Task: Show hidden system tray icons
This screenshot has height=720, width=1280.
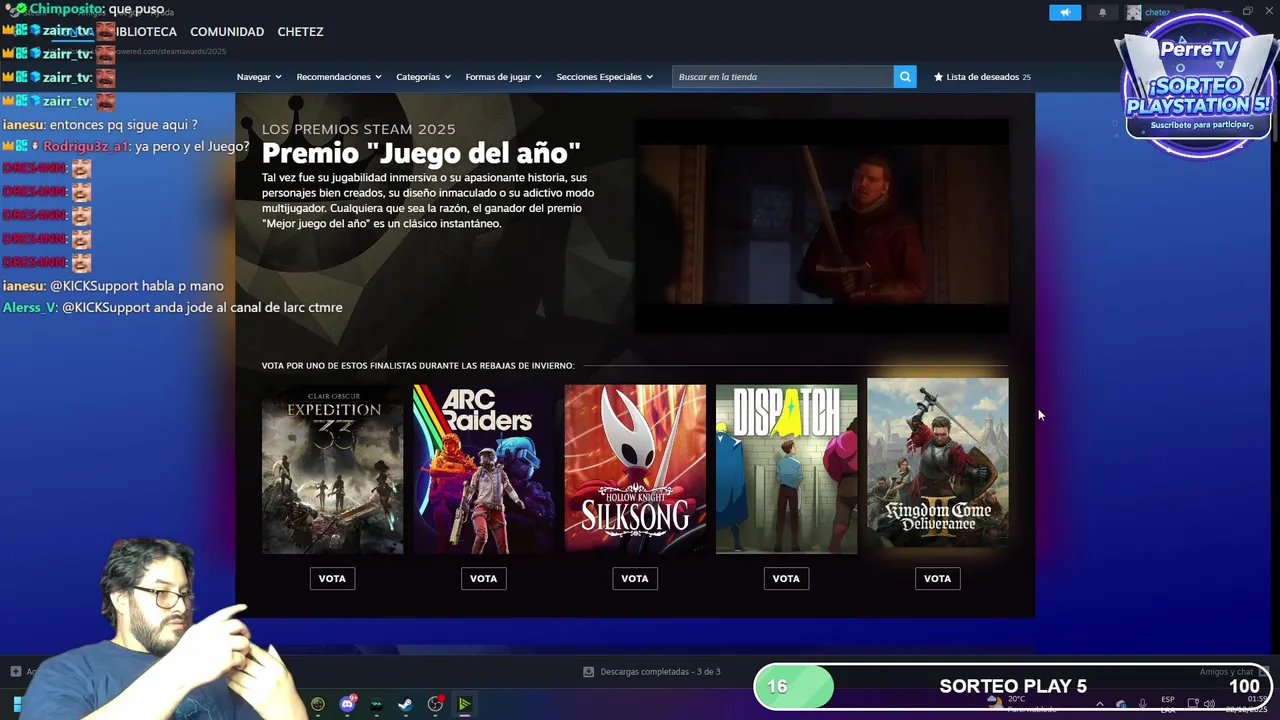Action: click(x=1099, y=704)
